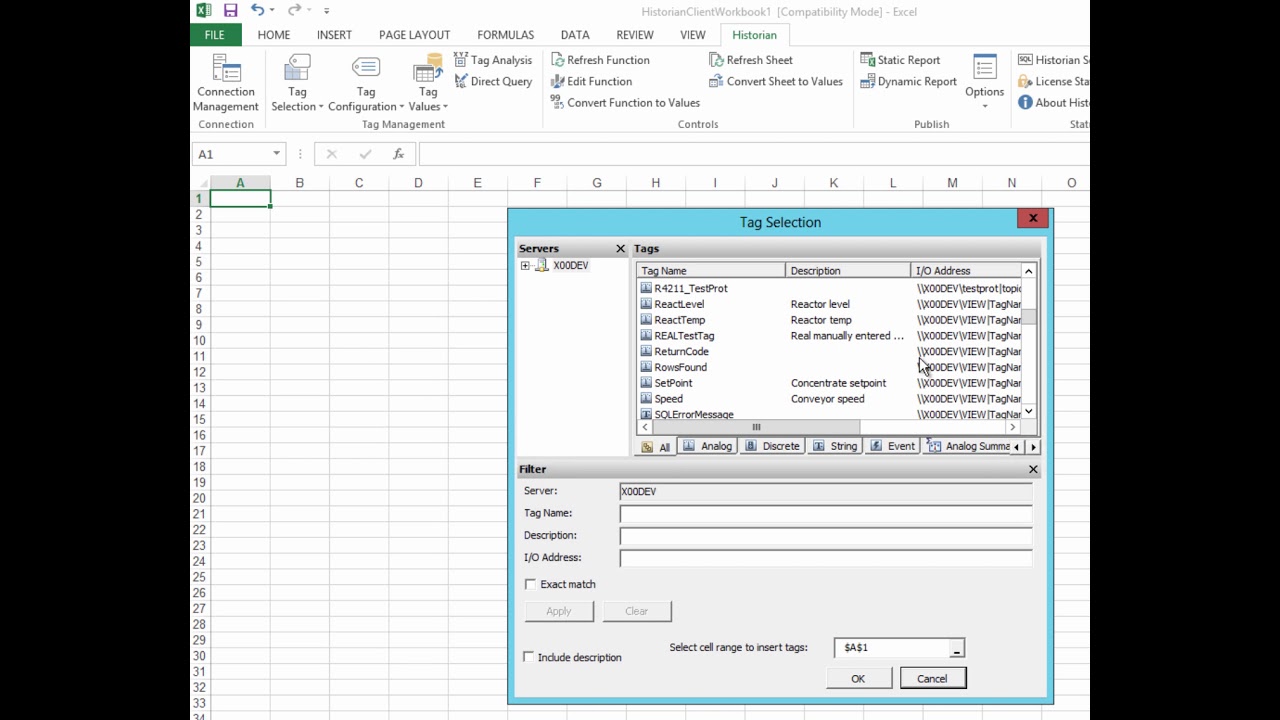The height and width of the screenshot is (720, 1280).
Task: Close the Filter pane with its X
Action: click(1033, 469)
